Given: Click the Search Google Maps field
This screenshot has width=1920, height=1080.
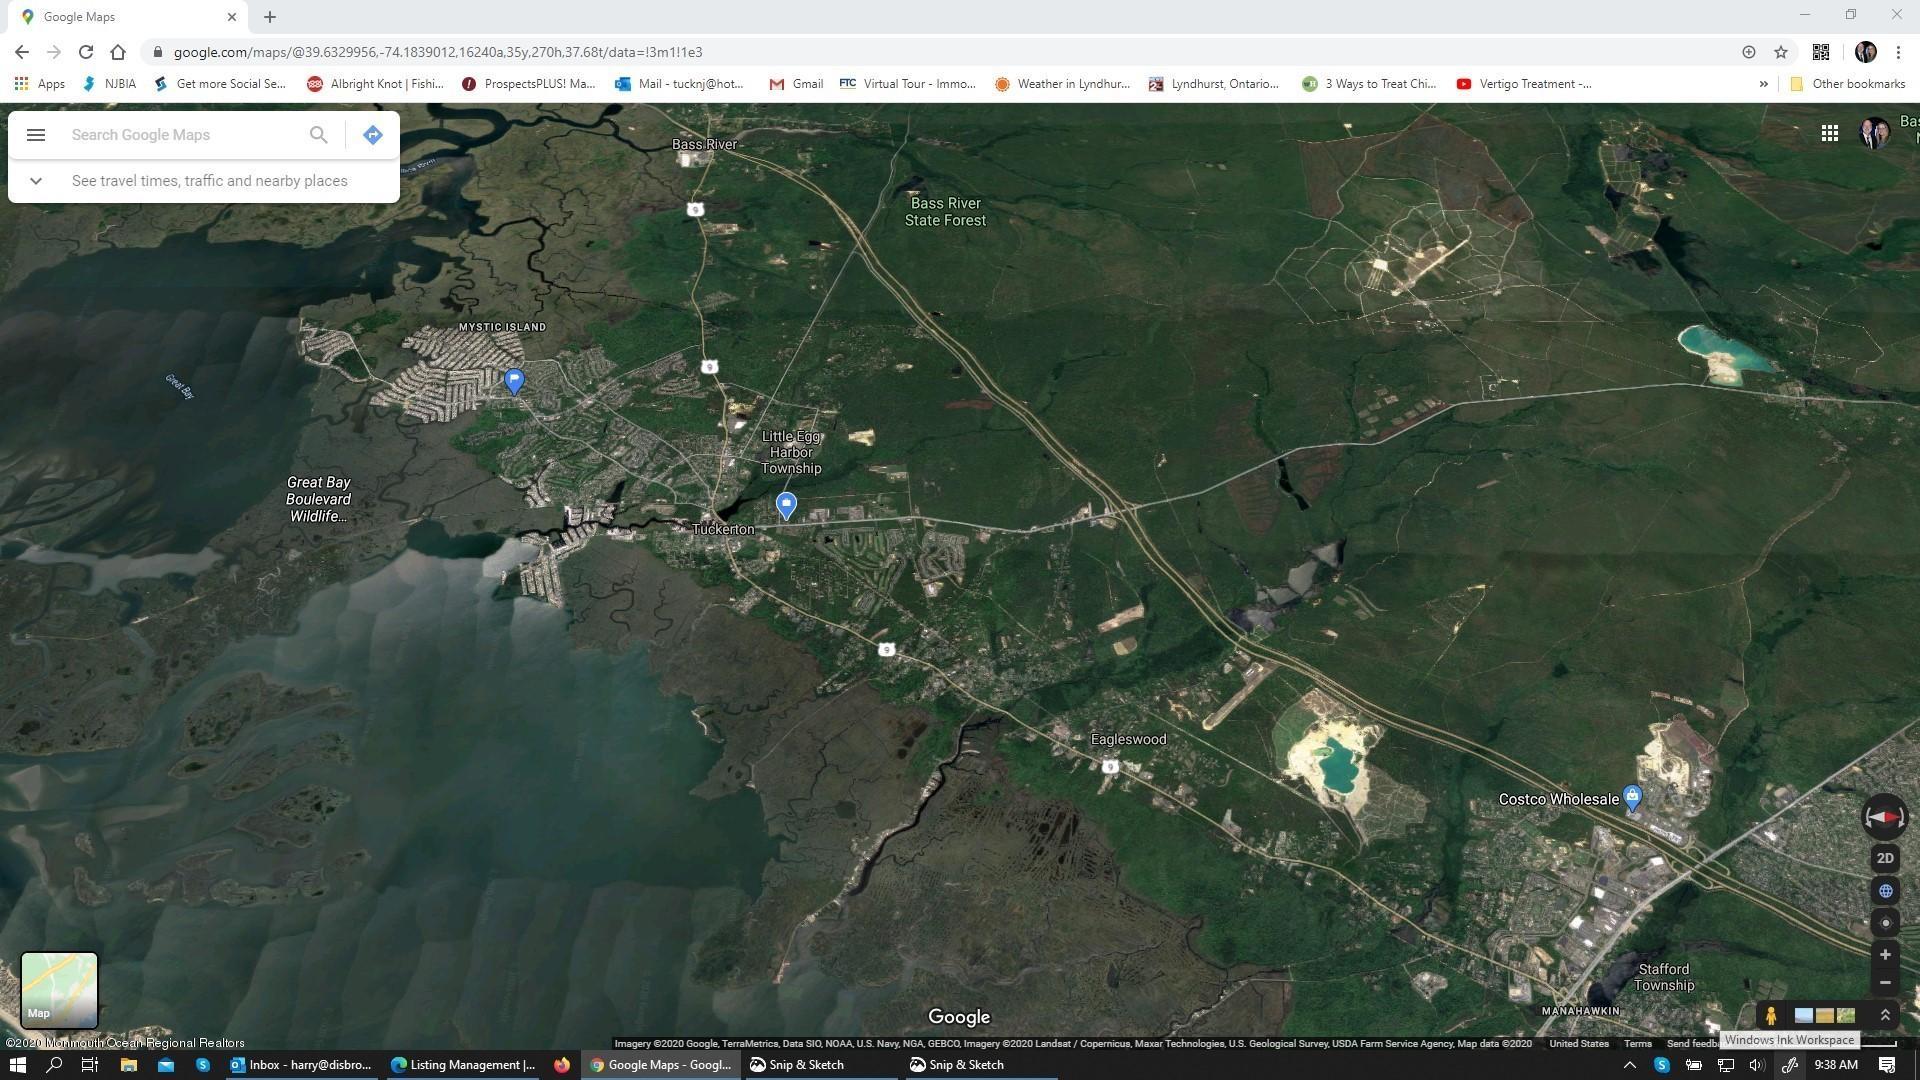Looking at the screenshot, I should tap(185, 135).
